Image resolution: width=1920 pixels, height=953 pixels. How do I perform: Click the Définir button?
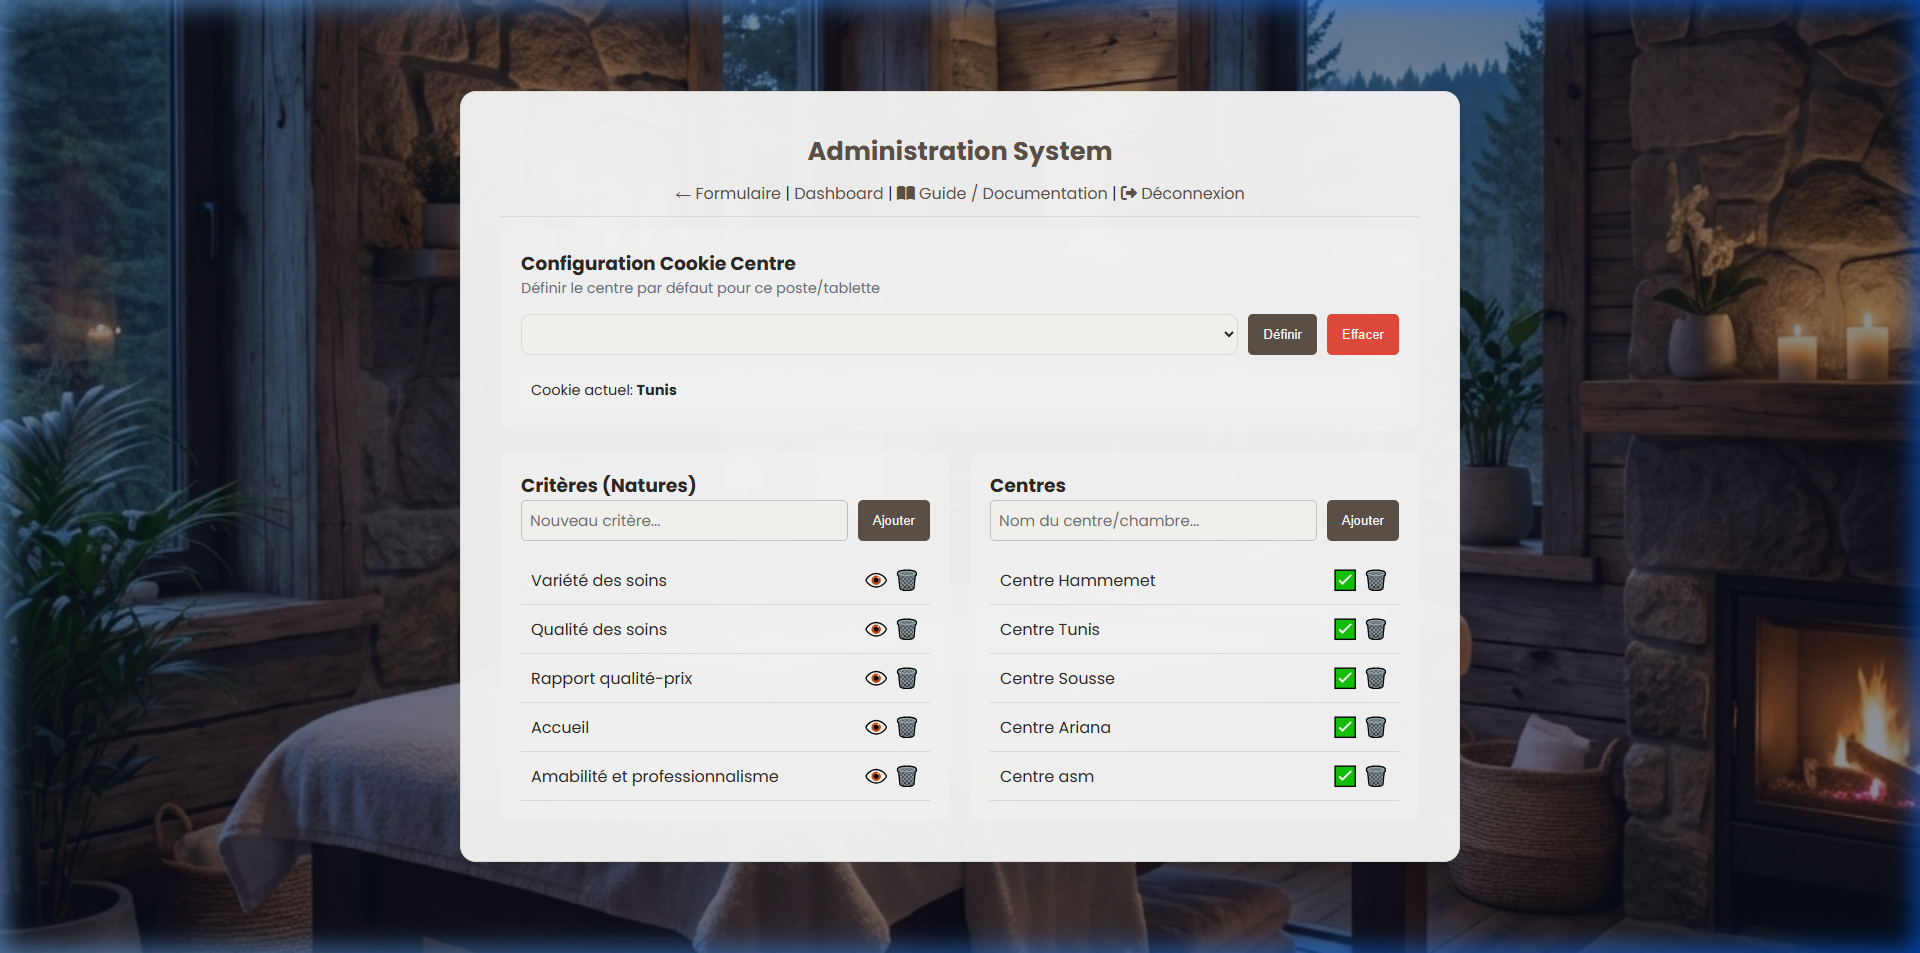[1282, 334]
